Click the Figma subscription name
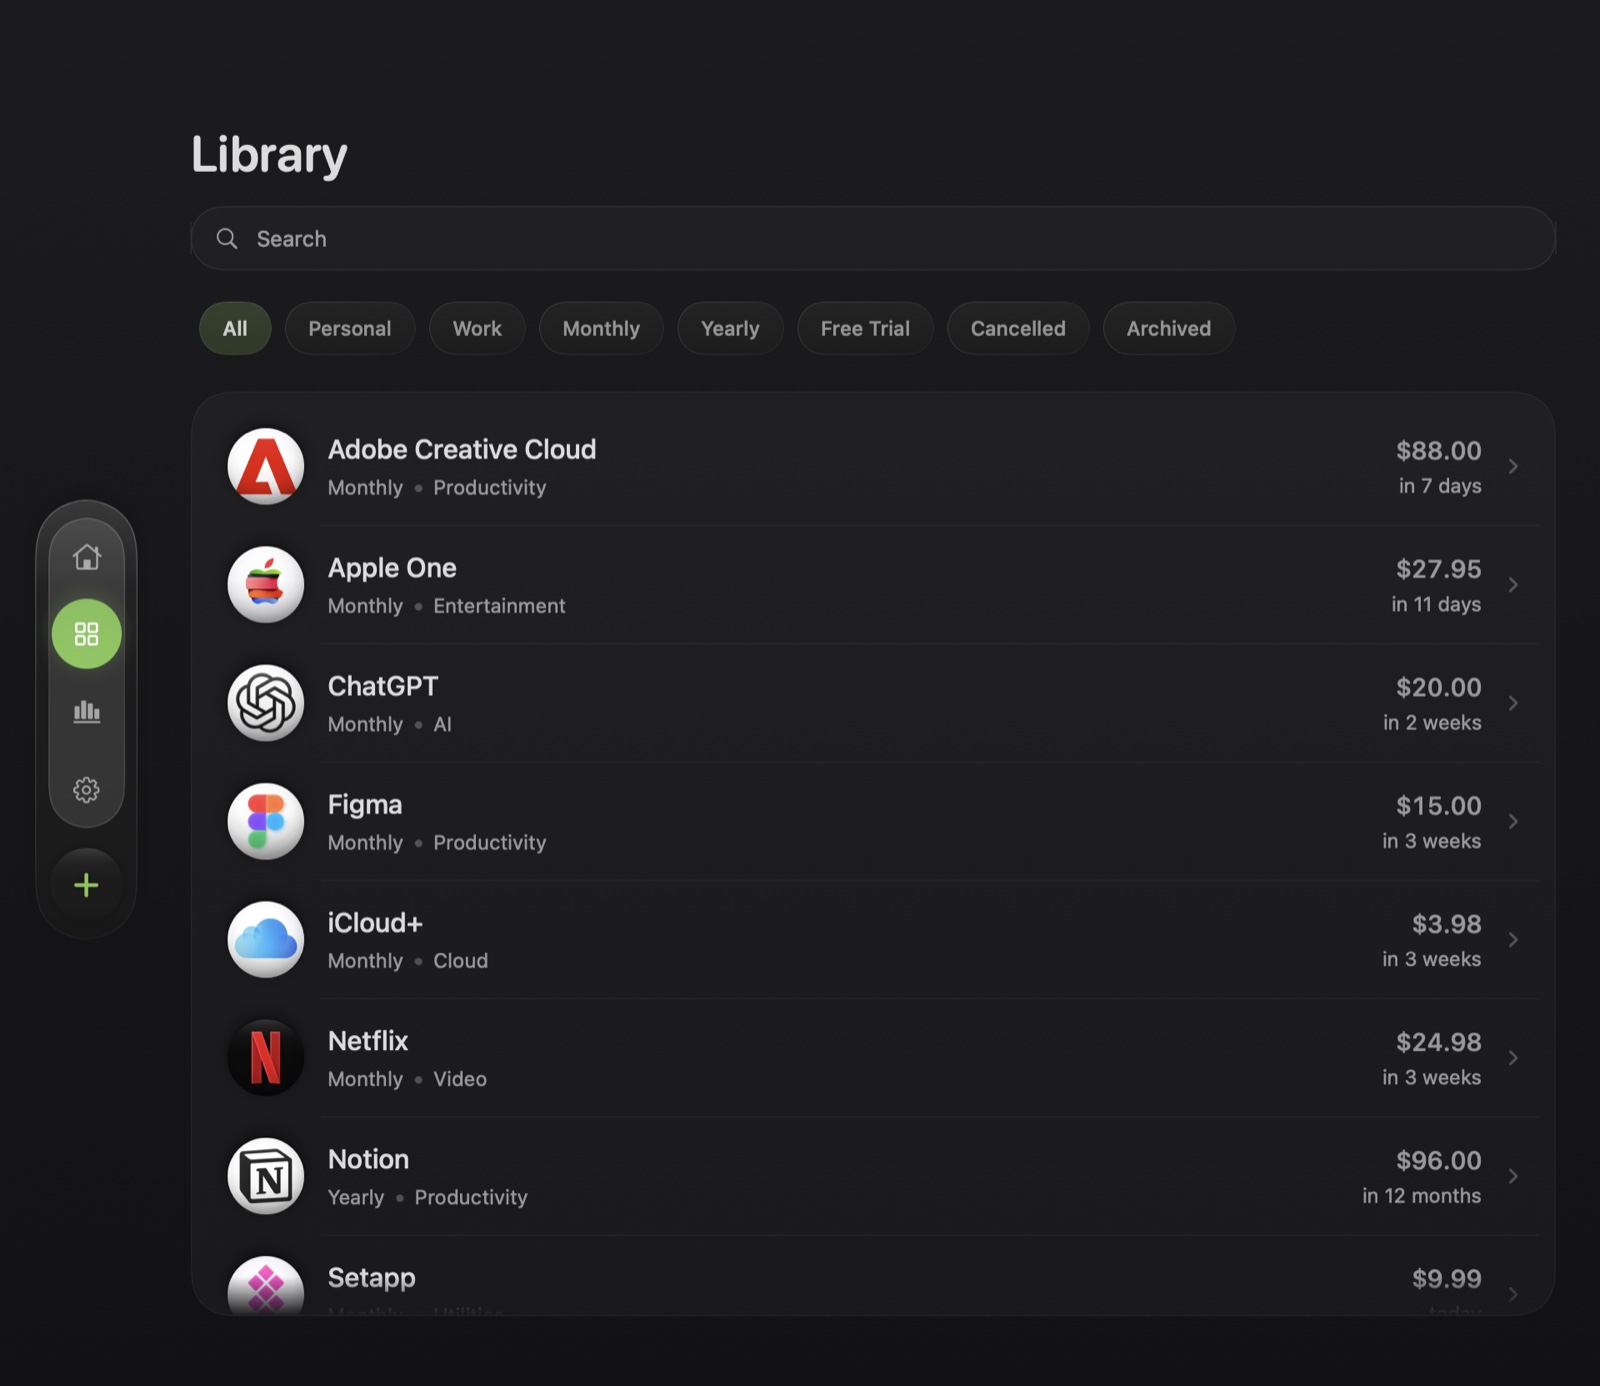The width and height of the screenshot is (1600, 1386). tap(365, 805)
